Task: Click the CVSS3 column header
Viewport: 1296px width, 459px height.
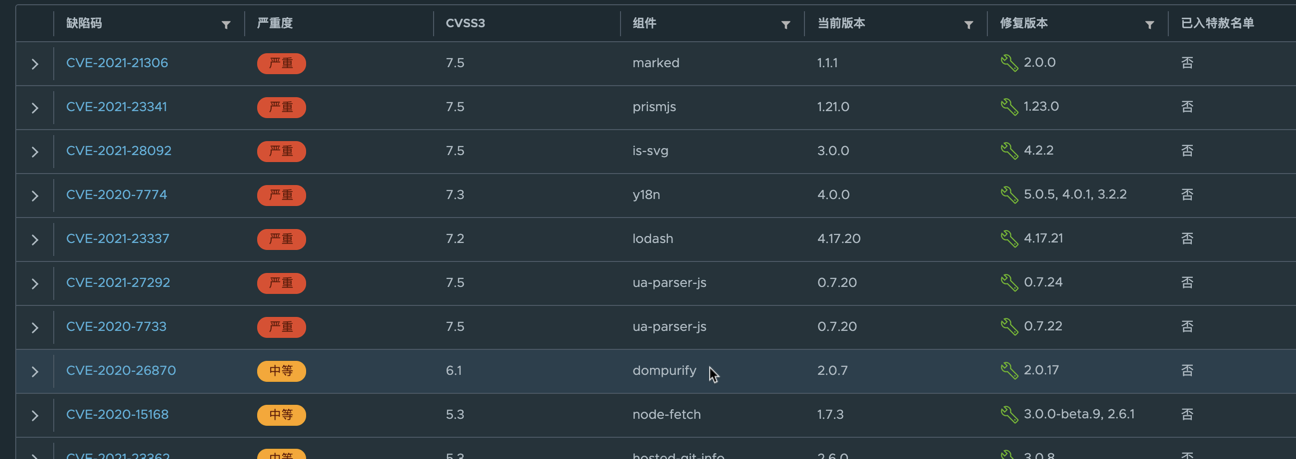Action: point(465,23)
